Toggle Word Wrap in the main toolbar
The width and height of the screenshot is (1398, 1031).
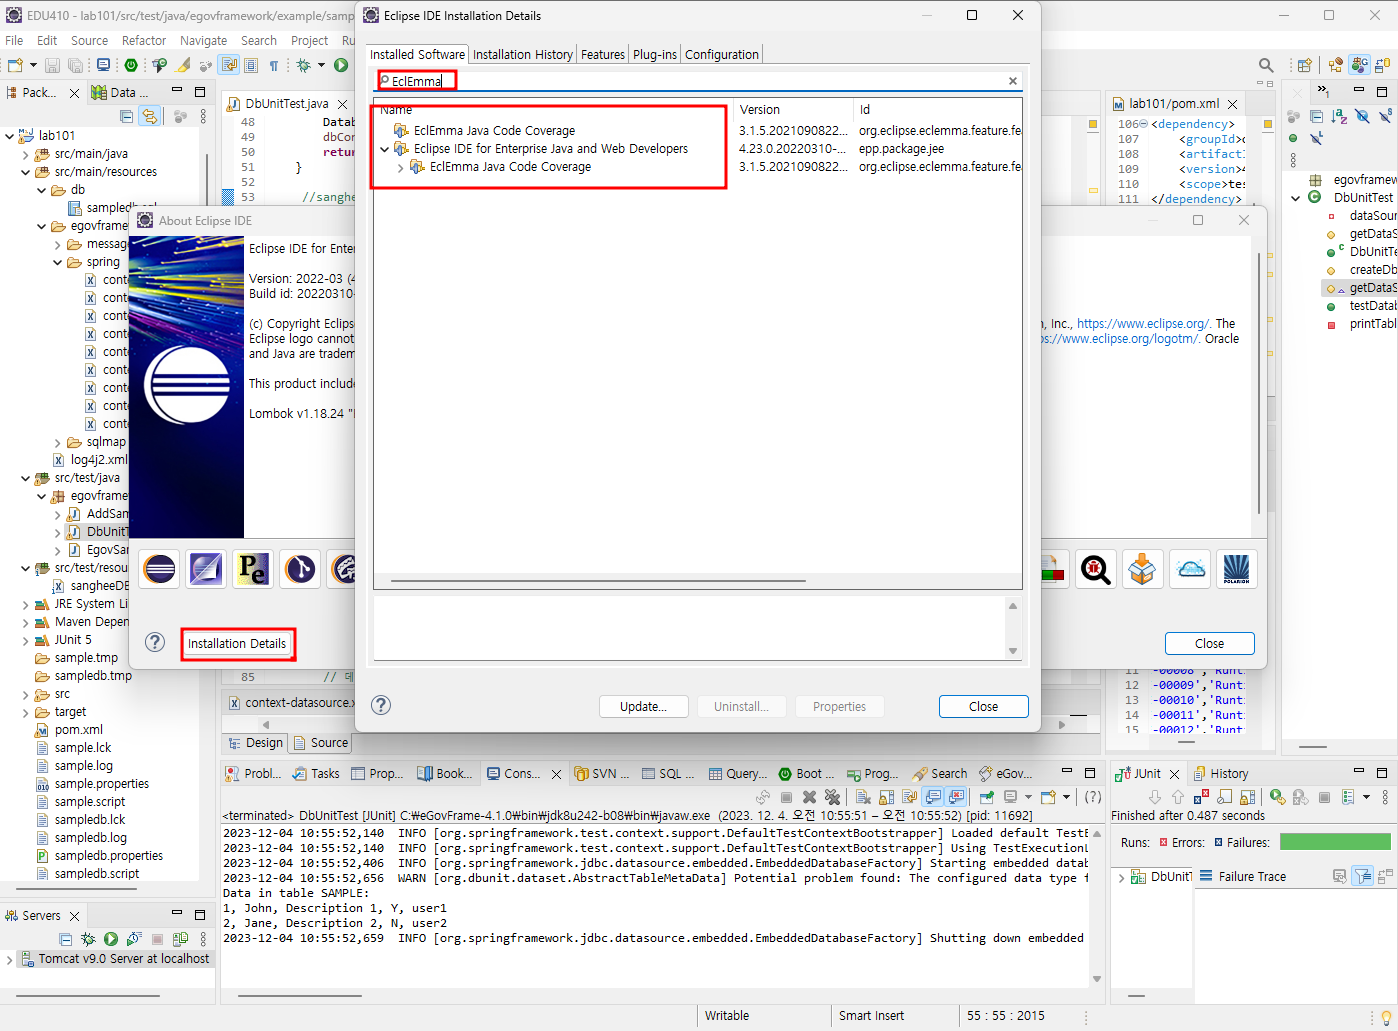(229, 65)
